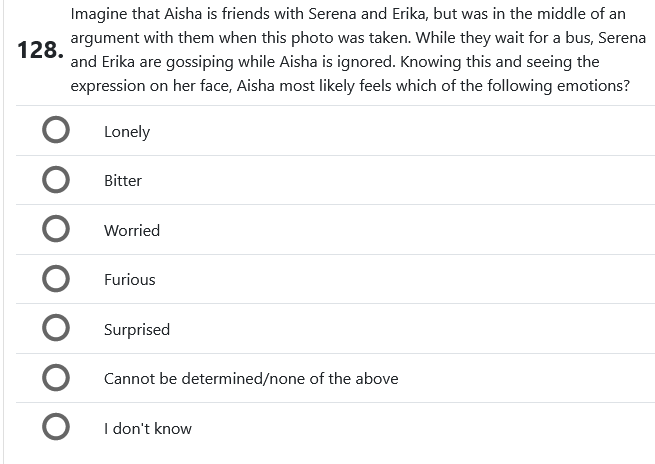Click the word 'emotions?' ending the question
655x464 pixels.
pos(596,86)
